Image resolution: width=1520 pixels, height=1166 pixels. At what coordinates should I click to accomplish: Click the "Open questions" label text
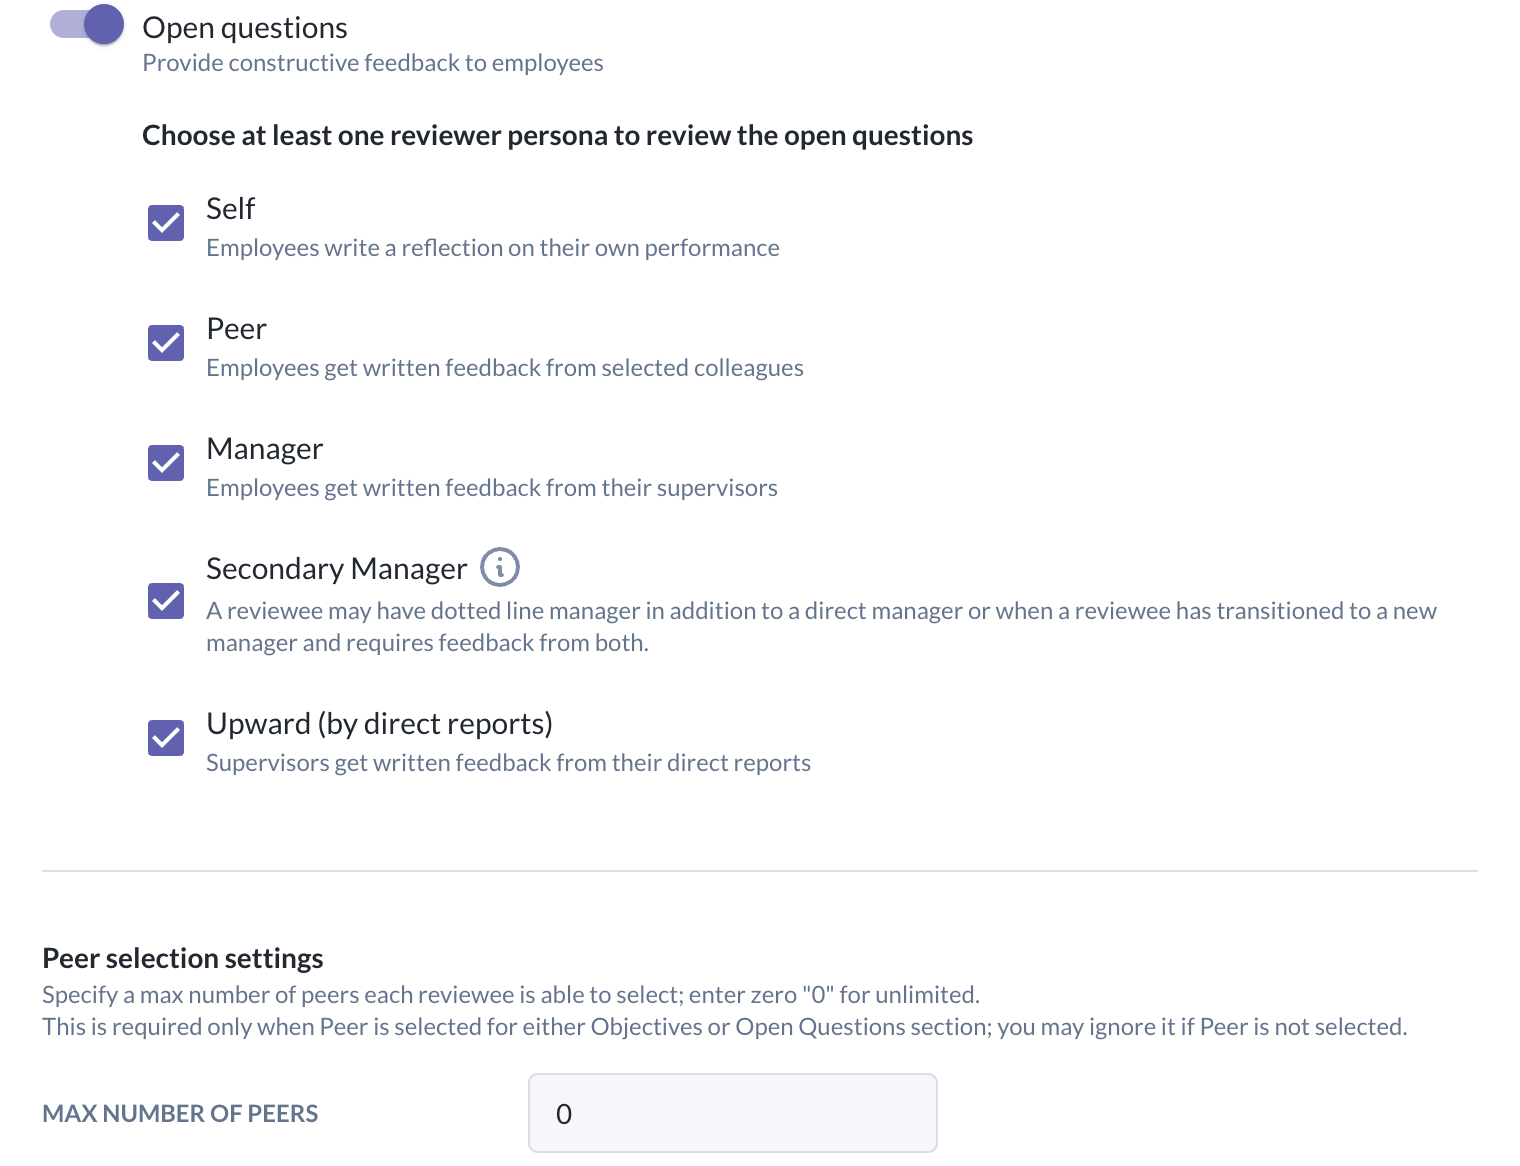tap(245, 28)
